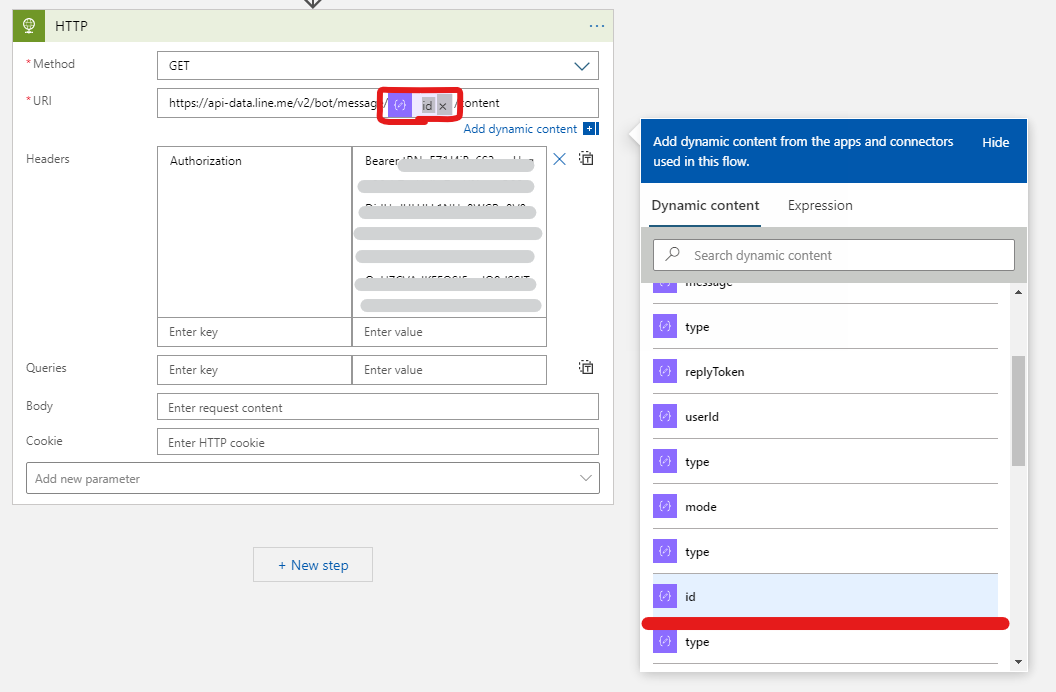Open the HTTP action ellipsis menu
The width and height of the screenshot is (1056, 692).
[597, 26]
